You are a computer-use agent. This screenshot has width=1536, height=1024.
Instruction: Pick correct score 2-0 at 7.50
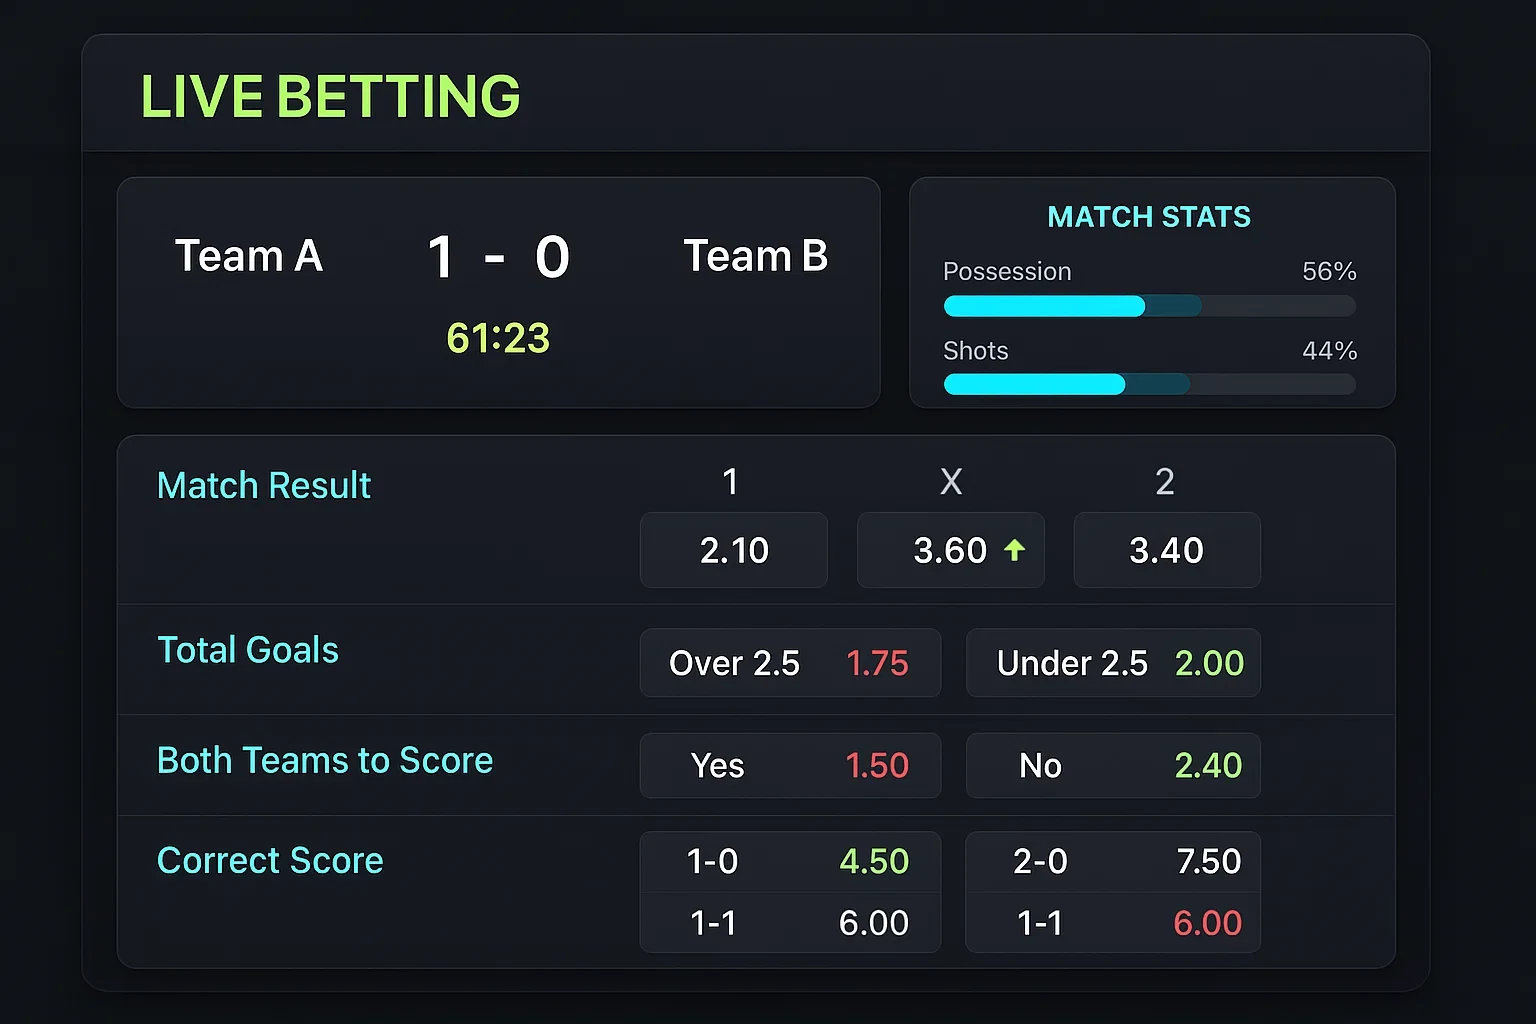[x=1112, y=861]
